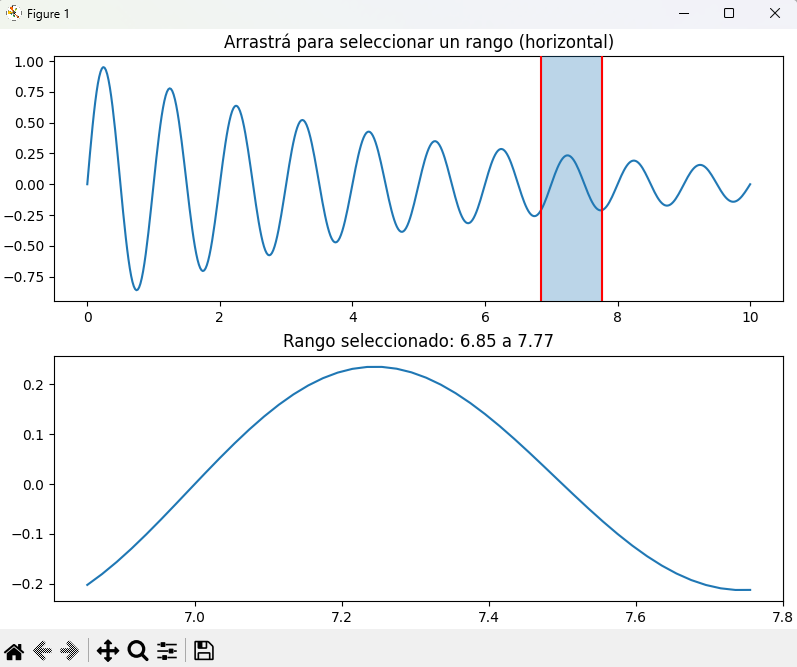The width and height of the screenshot is (797, 667).
Task: Toggle the Zoom to rectangle magnifier
Action: coord(138,651)
